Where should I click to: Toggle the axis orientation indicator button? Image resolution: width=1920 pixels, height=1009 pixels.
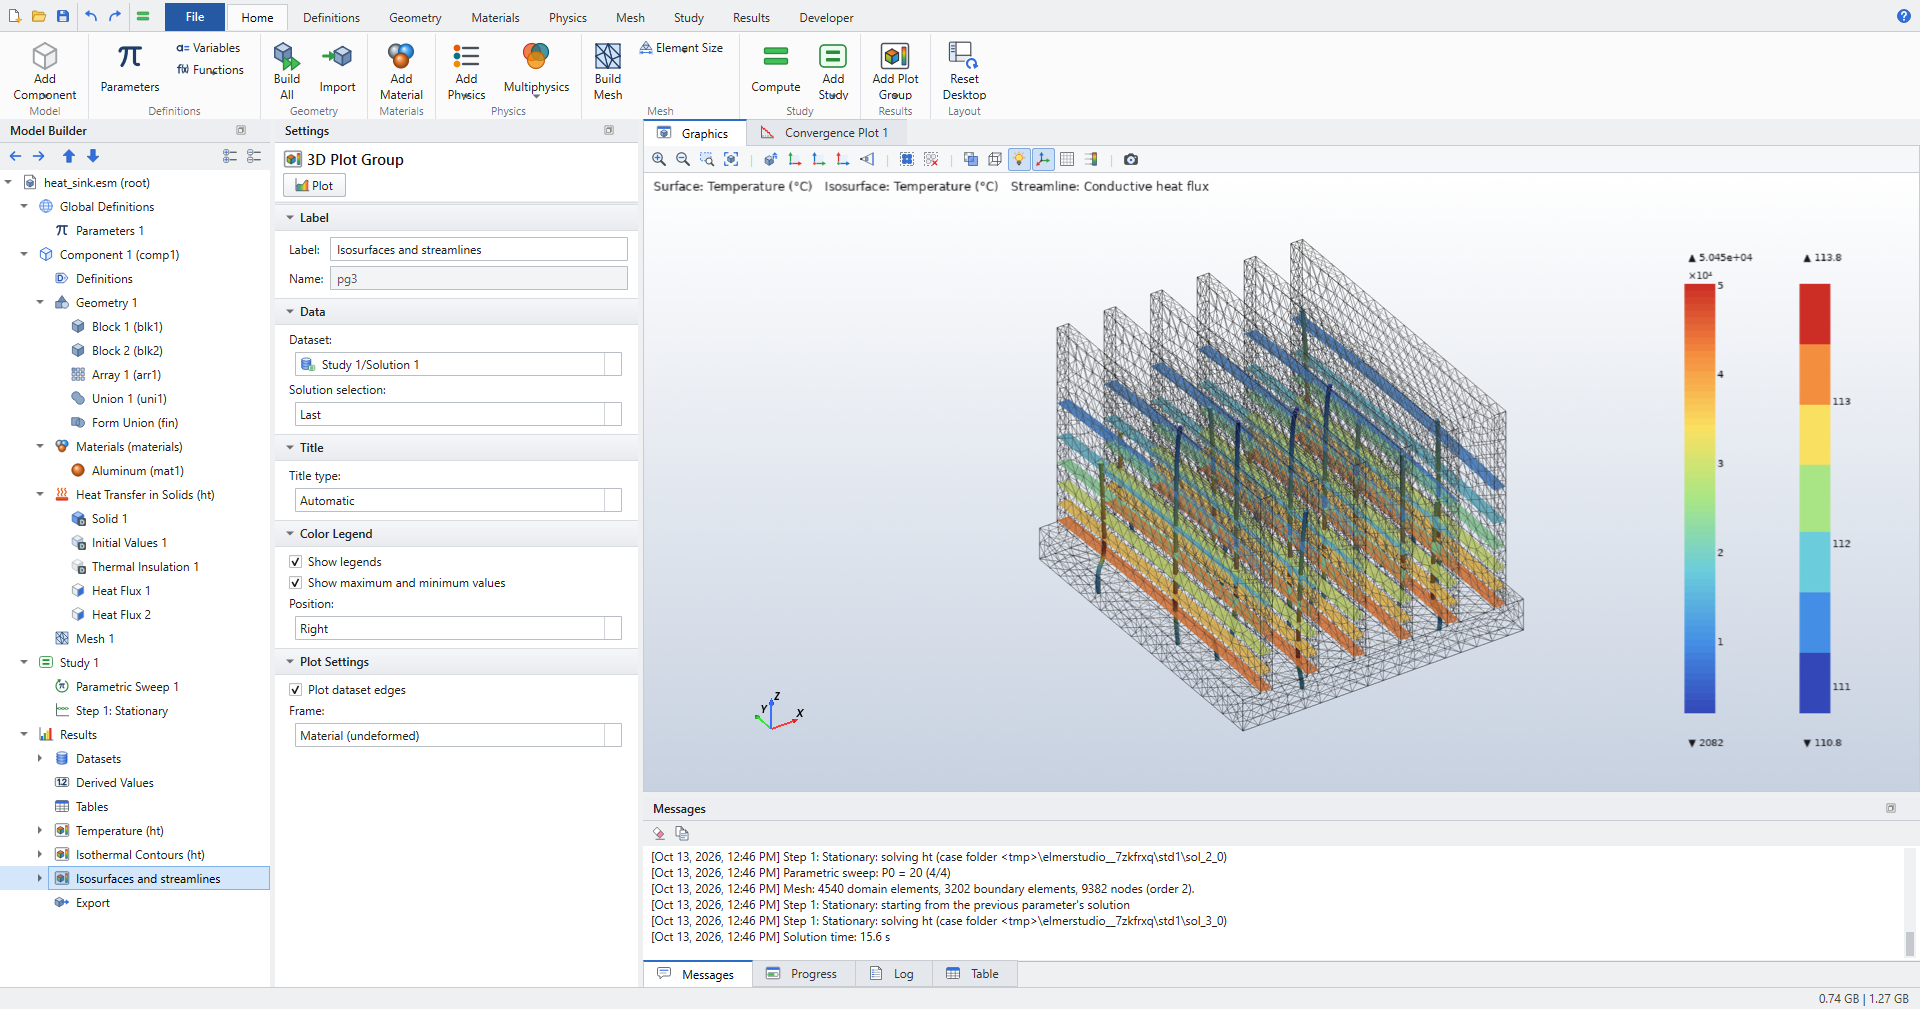(x=1043, y=159)
